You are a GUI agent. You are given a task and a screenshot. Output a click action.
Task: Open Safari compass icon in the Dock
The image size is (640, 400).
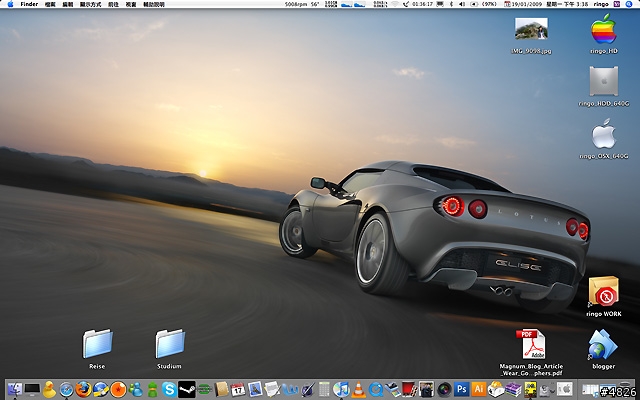tap(67, 389)
